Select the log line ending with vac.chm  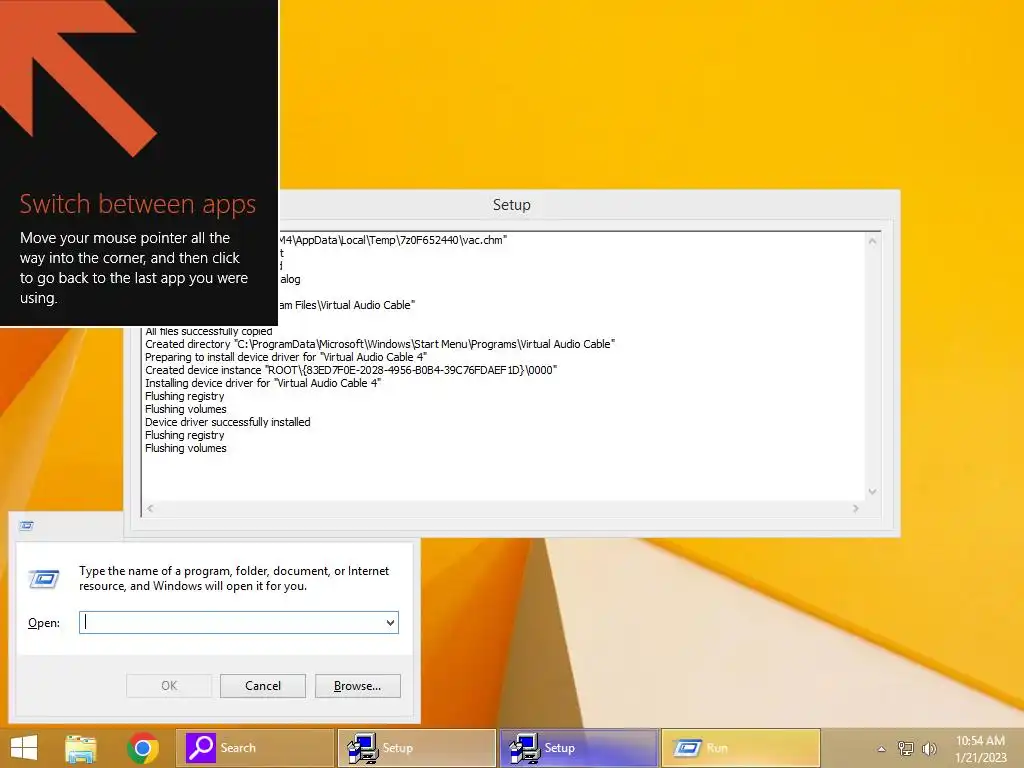point(392,240)
